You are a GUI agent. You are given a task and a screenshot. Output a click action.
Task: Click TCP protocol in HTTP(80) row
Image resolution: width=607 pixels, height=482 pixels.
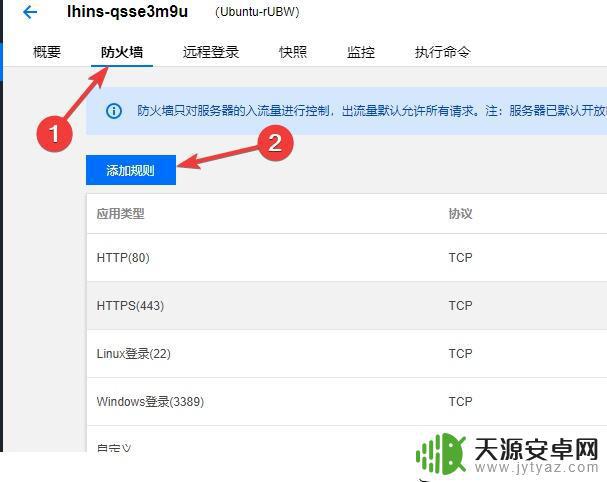[460, 257]
